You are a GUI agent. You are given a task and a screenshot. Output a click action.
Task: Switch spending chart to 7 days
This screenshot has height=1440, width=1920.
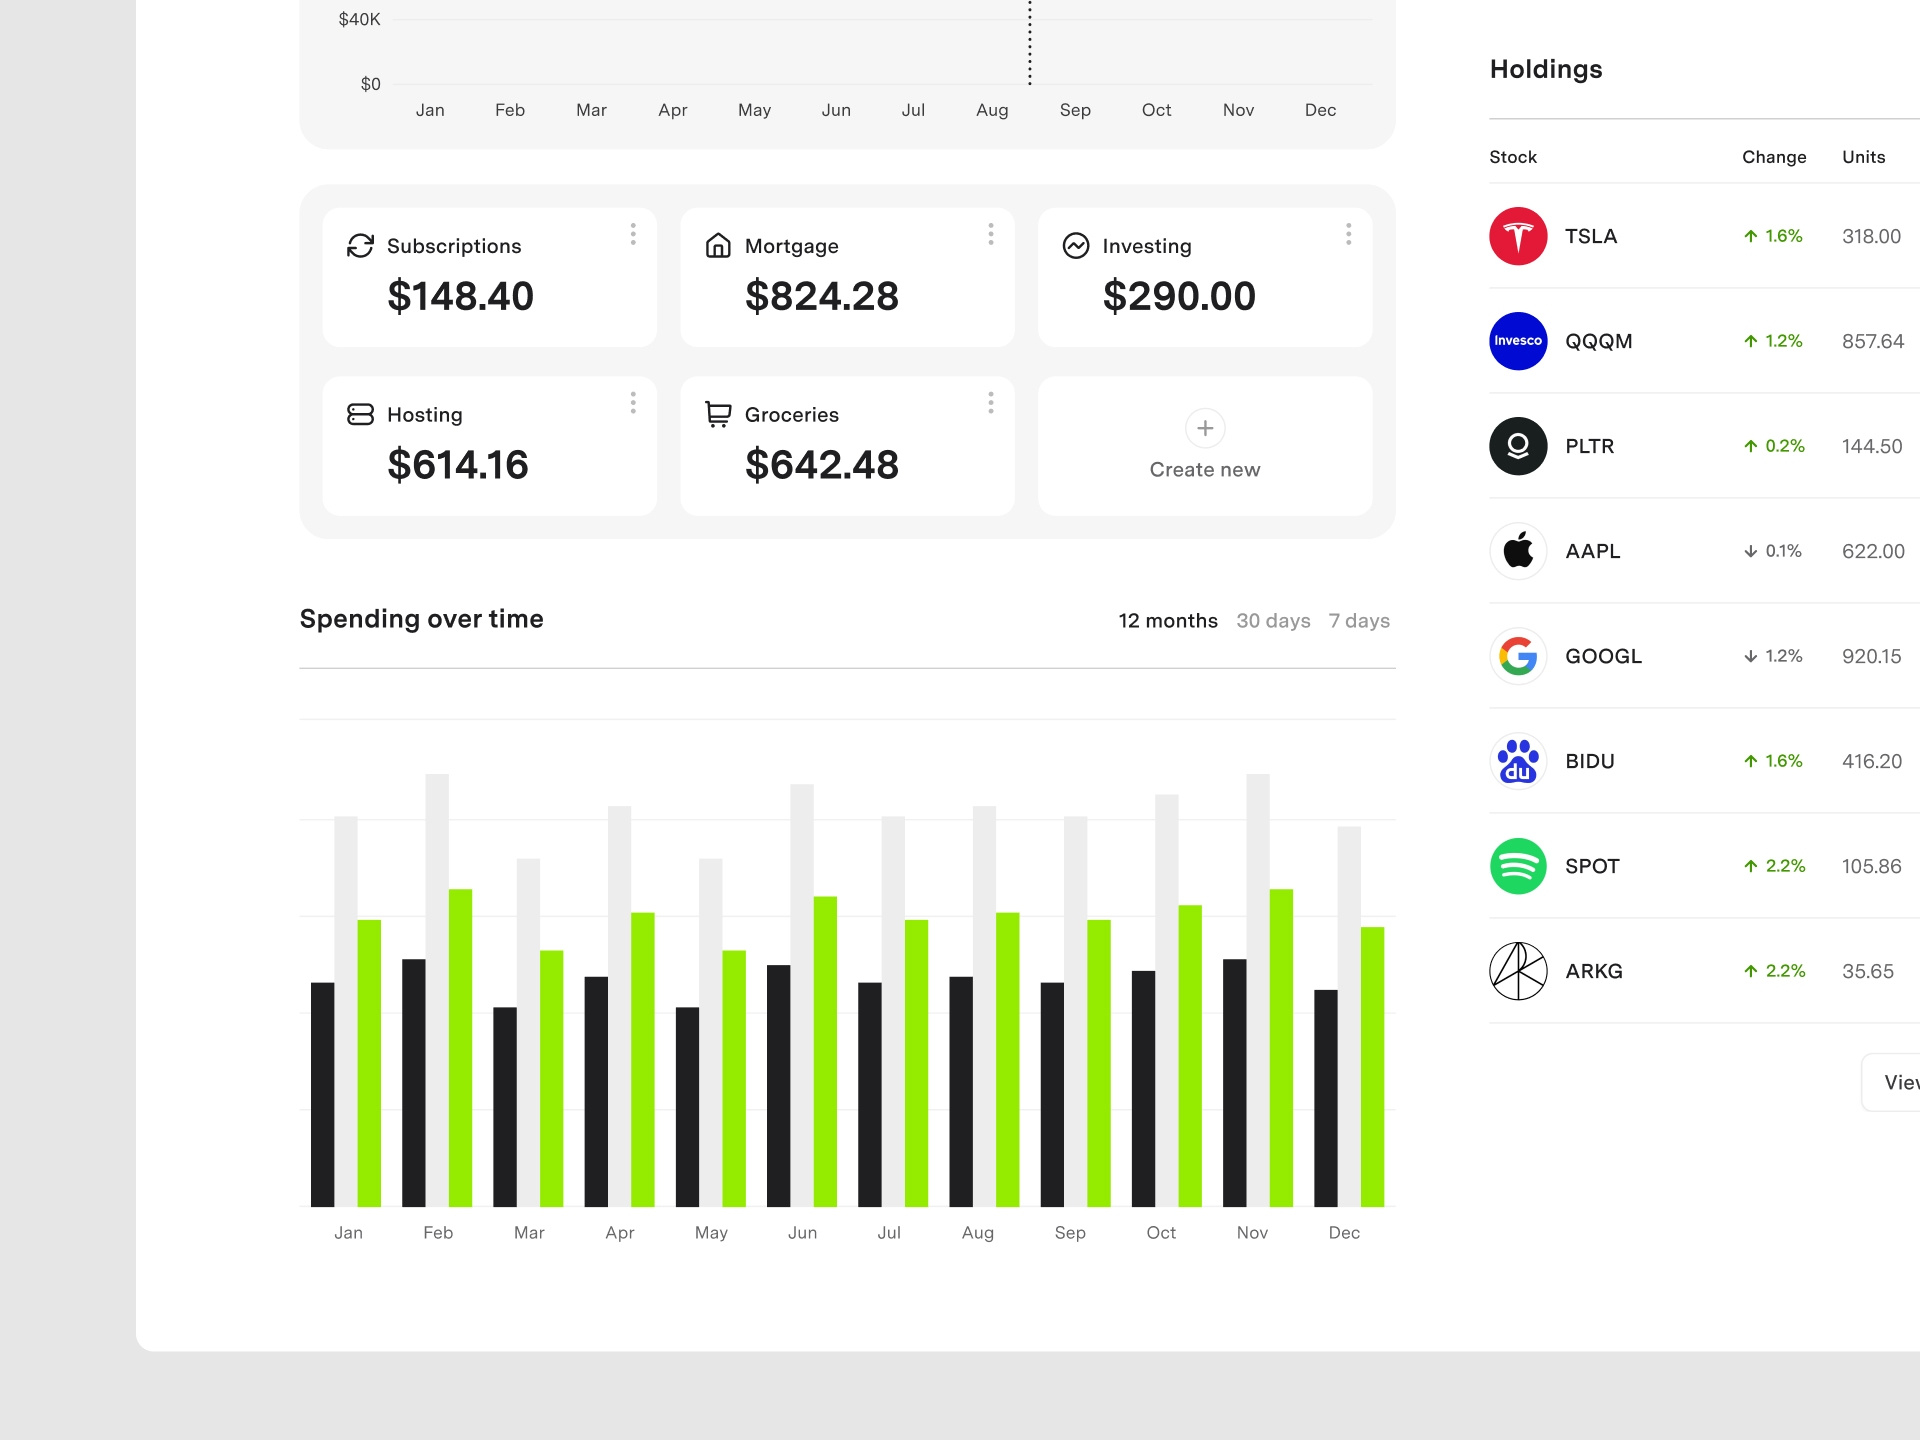click(1359, 621)
